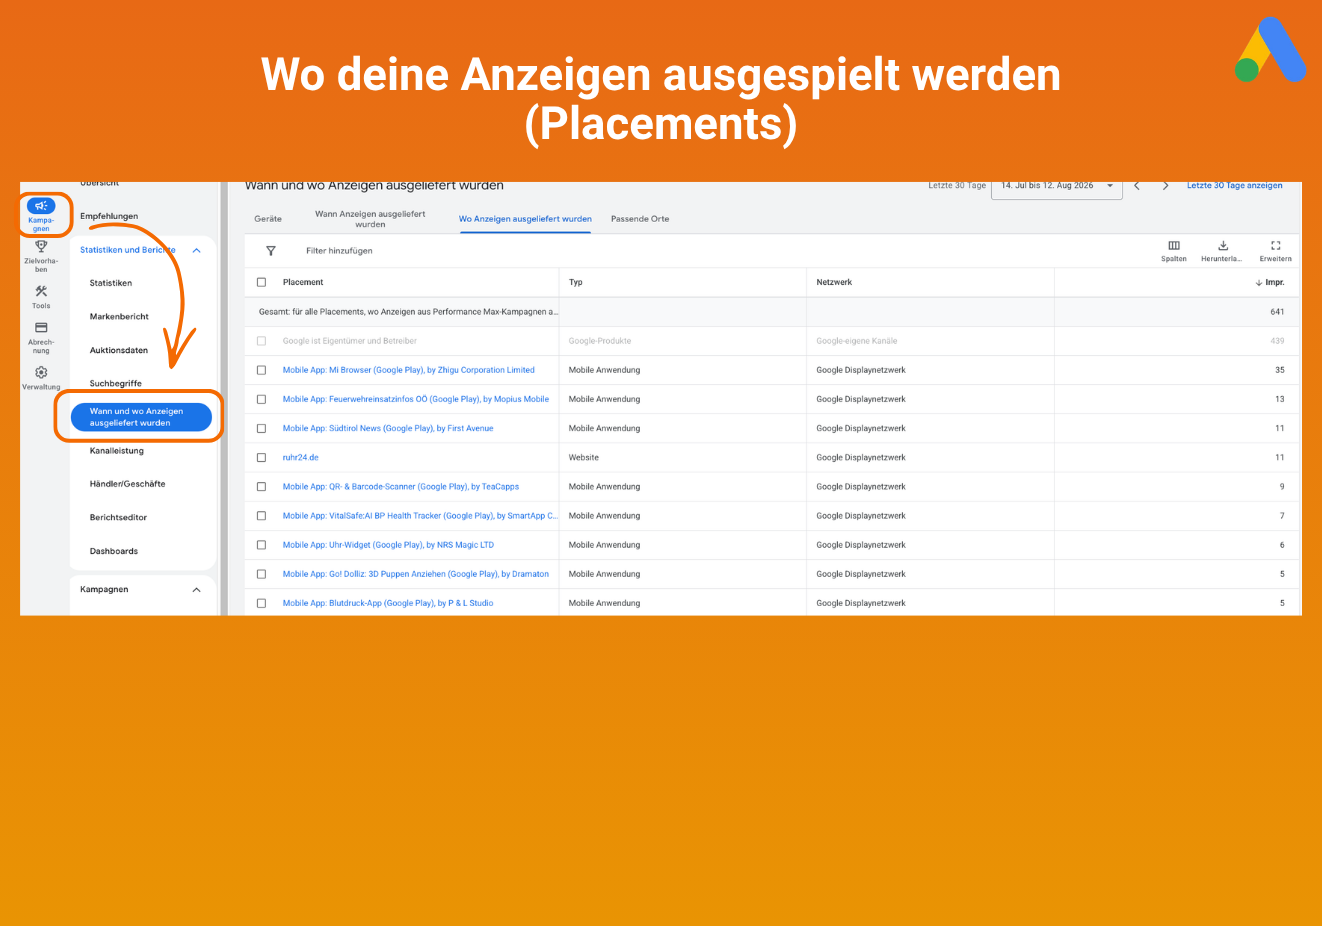Click the Herunterladen download icon
The image size is (1322, 926).
[1223, 246]
